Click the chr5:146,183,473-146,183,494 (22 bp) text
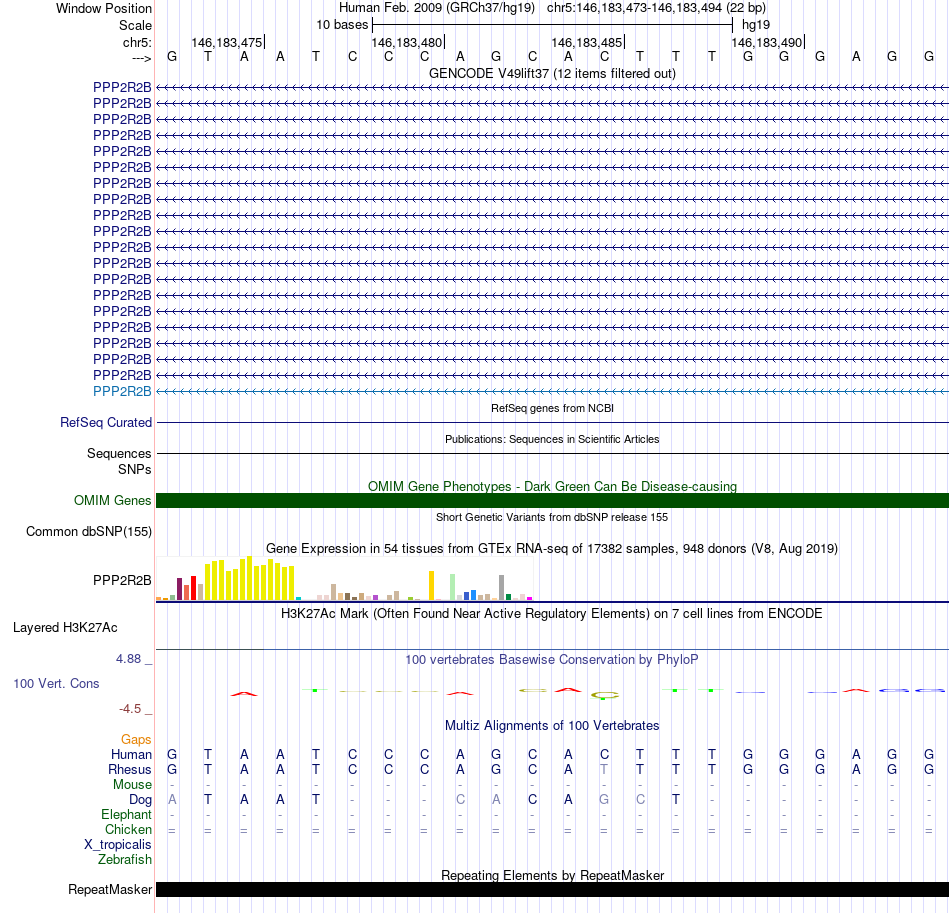This screenshot has width=950, height=913. pos(656,8)
